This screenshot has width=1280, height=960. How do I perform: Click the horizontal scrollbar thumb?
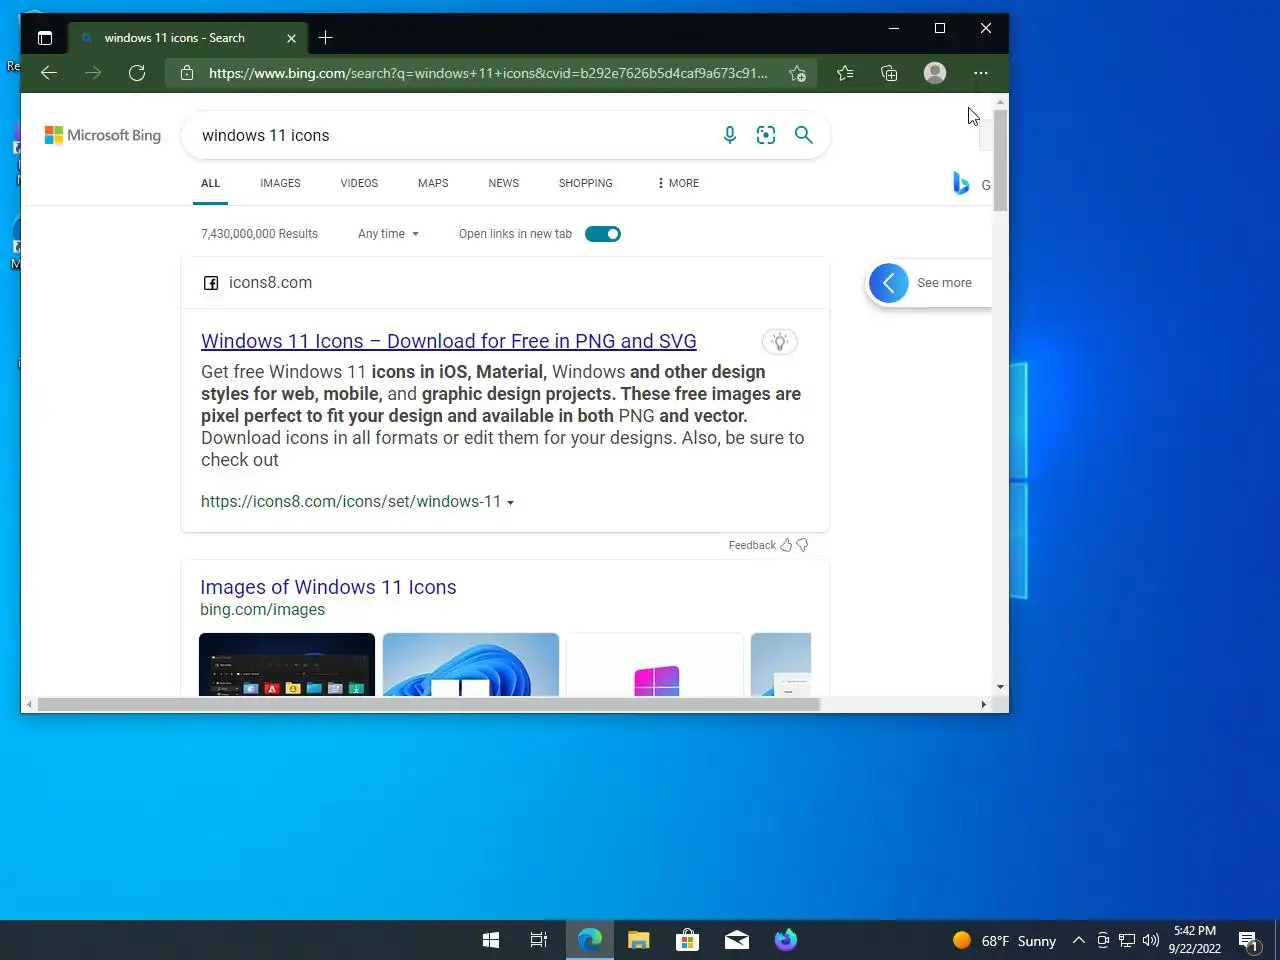pos(428,704)
